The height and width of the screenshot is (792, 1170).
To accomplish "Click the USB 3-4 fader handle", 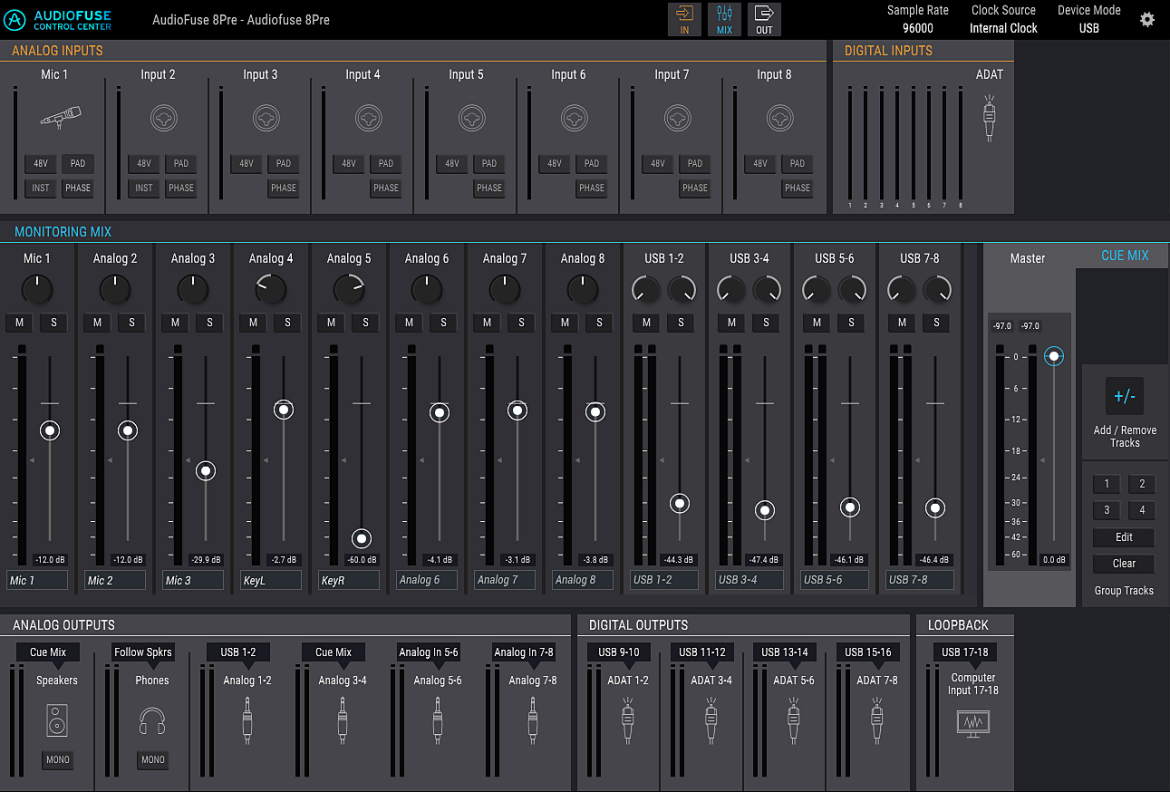I will pyautogui.click(x=764, y=511).
